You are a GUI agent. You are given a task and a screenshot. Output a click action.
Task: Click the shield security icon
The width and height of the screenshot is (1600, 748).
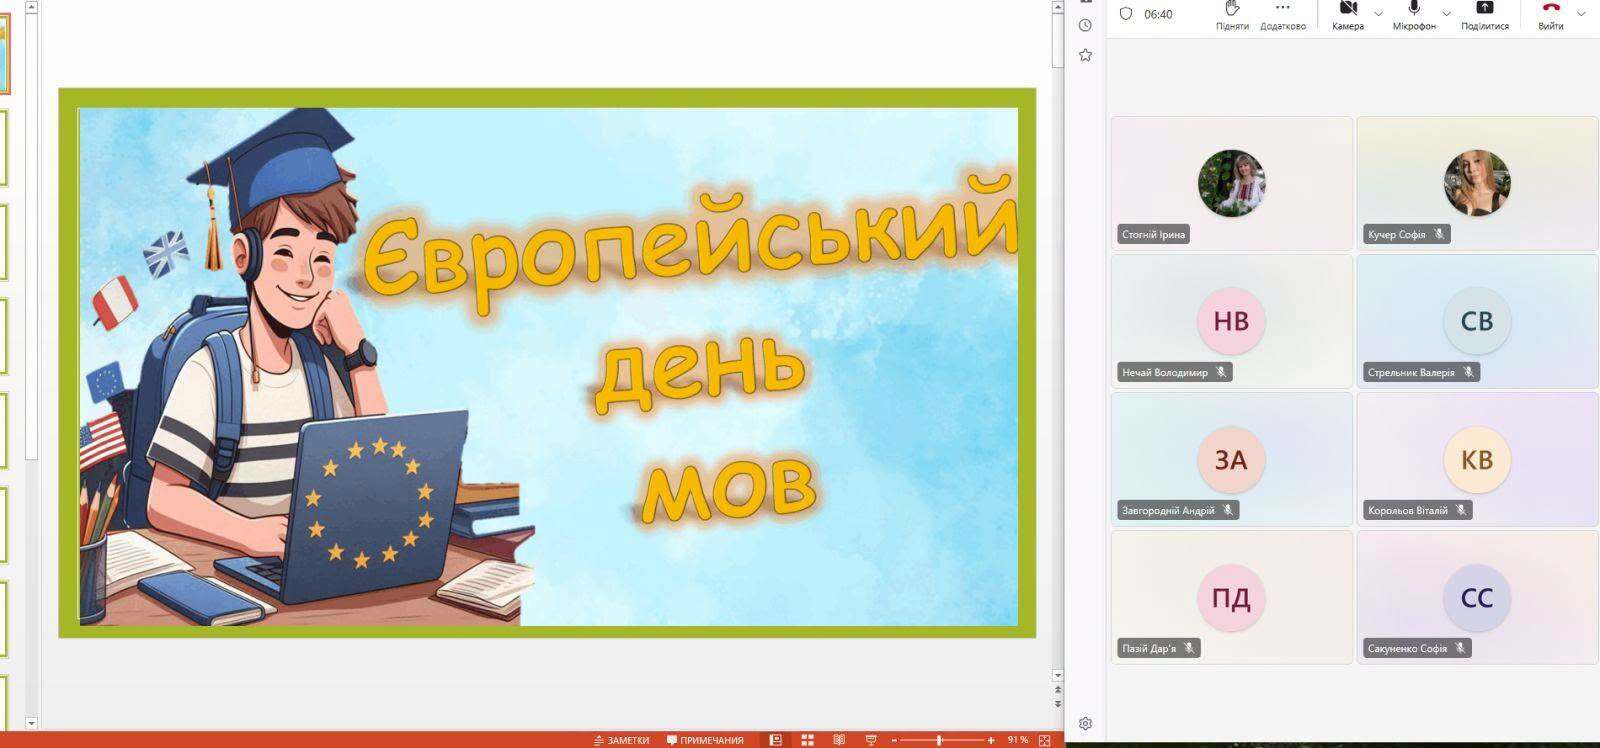1126,14
